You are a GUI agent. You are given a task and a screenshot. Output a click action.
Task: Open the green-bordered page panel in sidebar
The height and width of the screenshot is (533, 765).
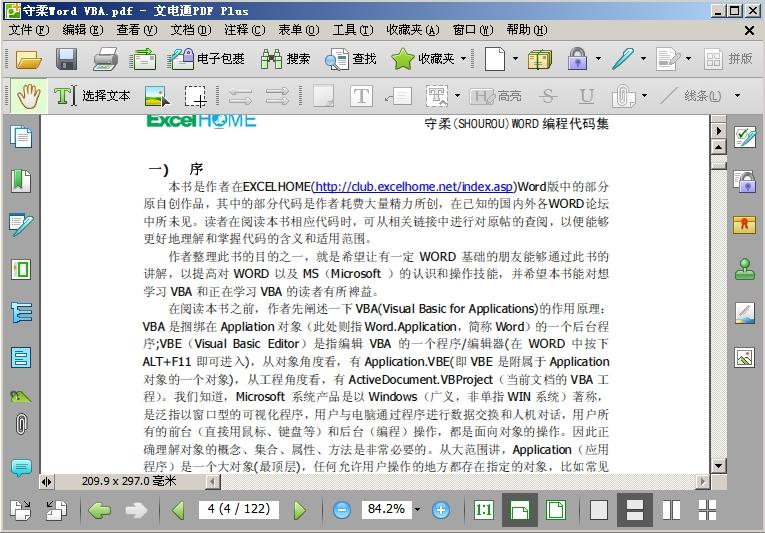21,269
